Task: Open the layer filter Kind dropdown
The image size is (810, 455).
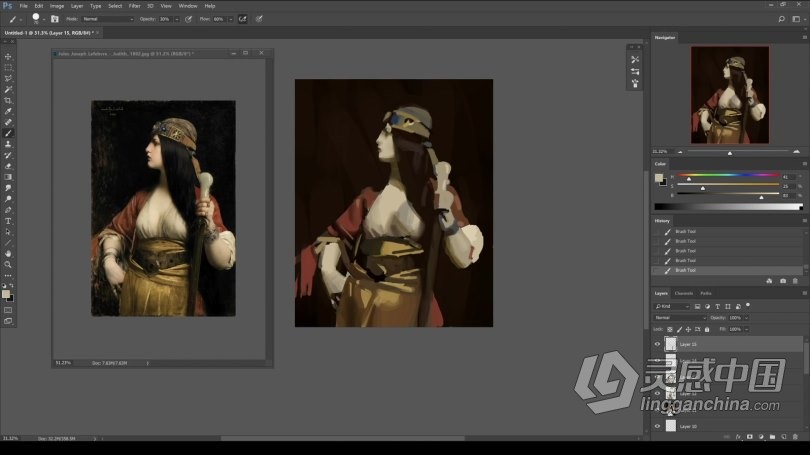Action: 672,306
